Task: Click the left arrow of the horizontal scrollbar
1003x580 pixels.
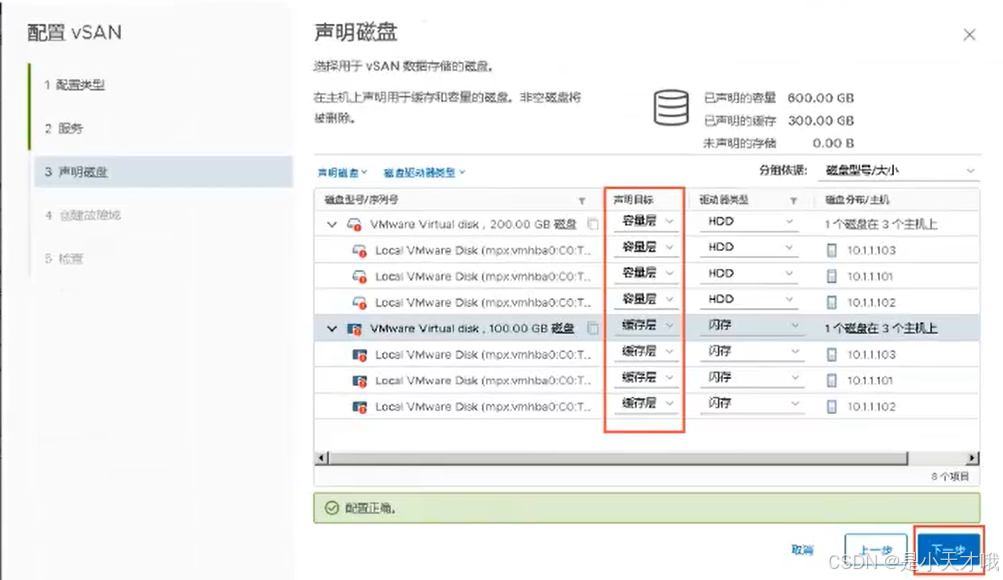Action: click(x=322, y=458)
